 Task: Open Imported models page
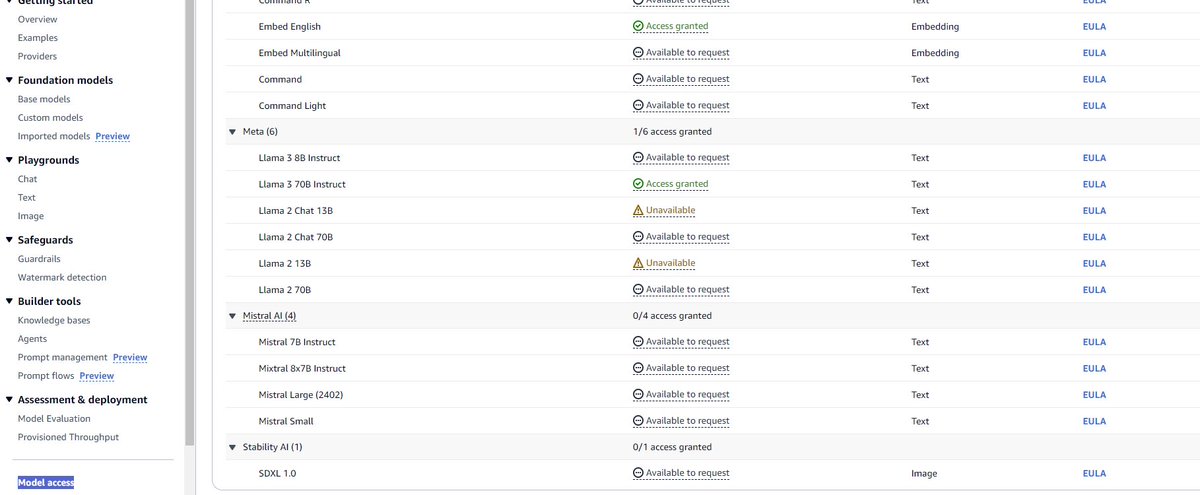(x=54, y=136)
